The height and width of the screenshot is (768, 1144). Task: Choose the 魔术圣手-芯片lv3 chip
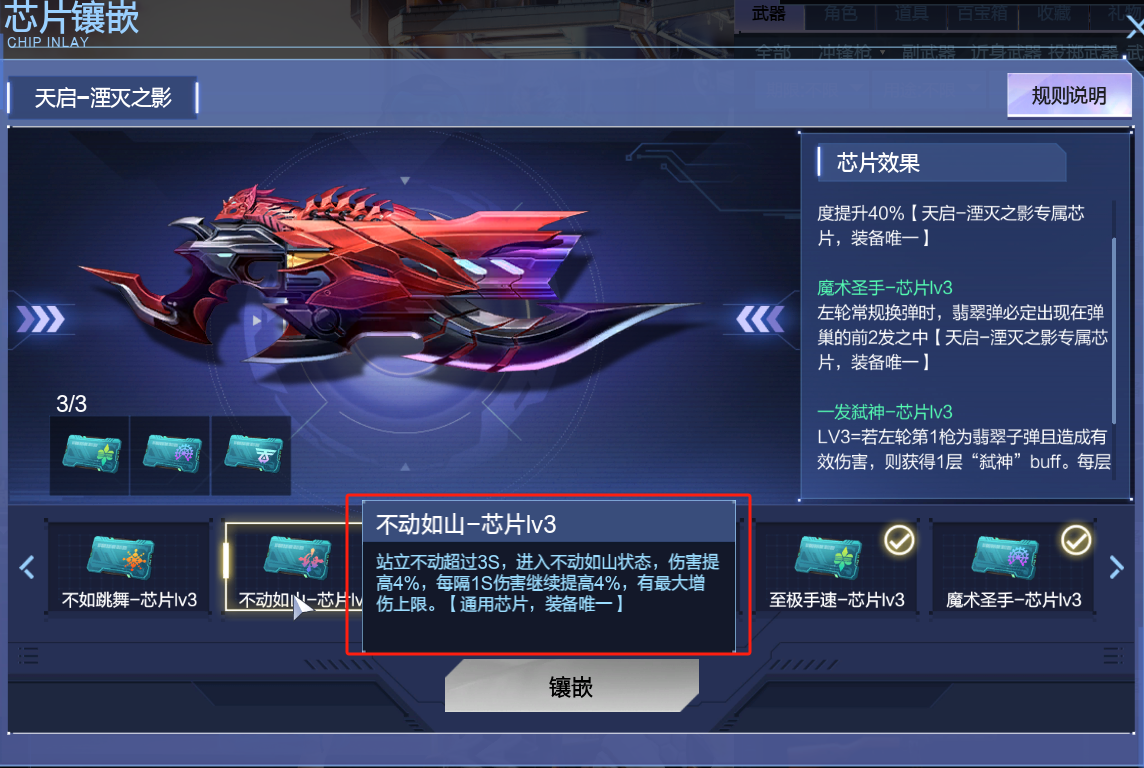click(1013, 567)
